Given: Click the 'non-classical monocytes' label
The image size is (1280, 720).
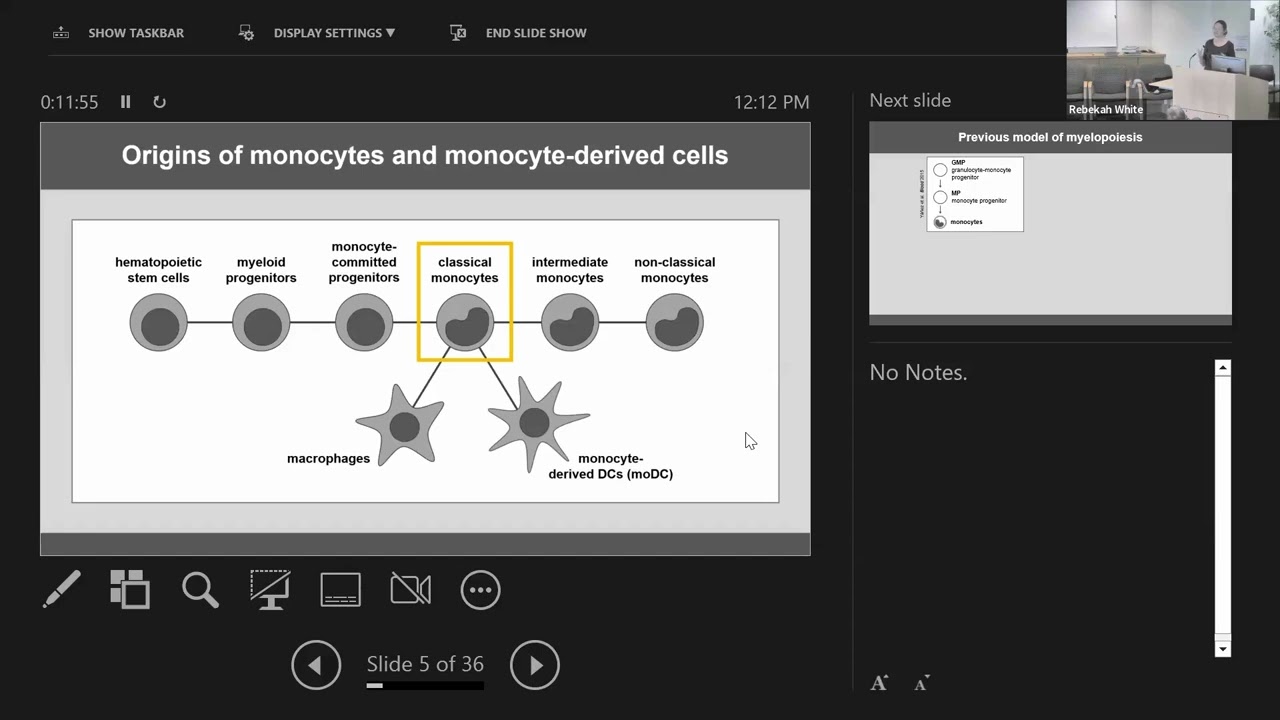Looking at the screenshot, I should click(x=675, y=270).
